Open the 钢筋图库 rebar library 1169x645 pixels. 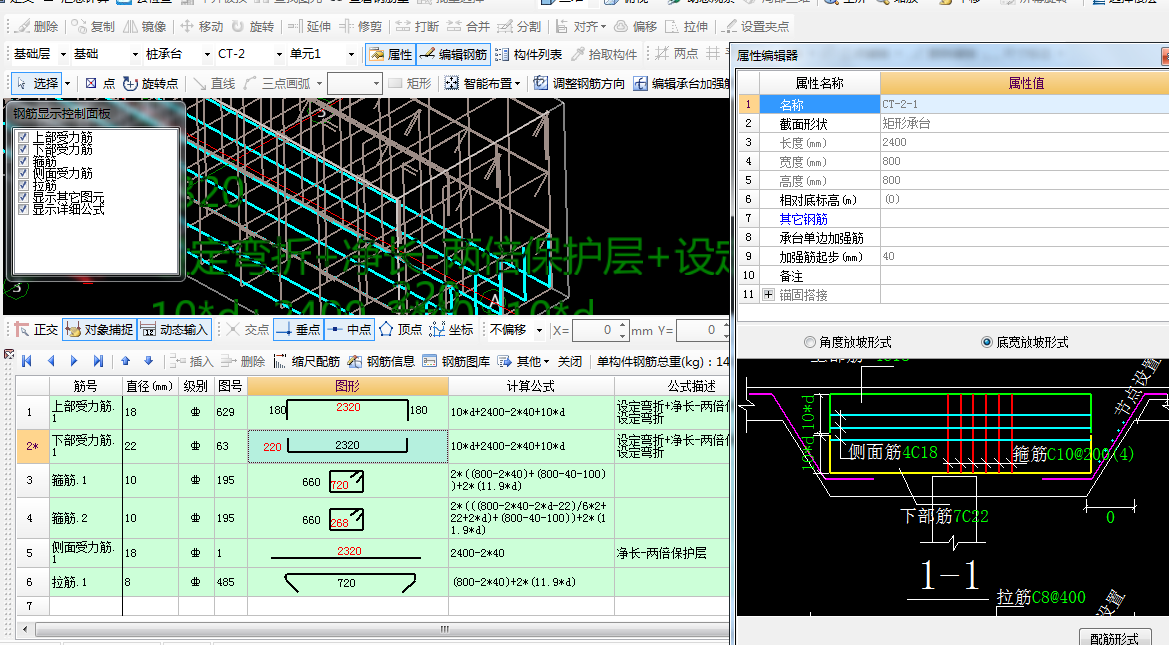click(456, 361)
